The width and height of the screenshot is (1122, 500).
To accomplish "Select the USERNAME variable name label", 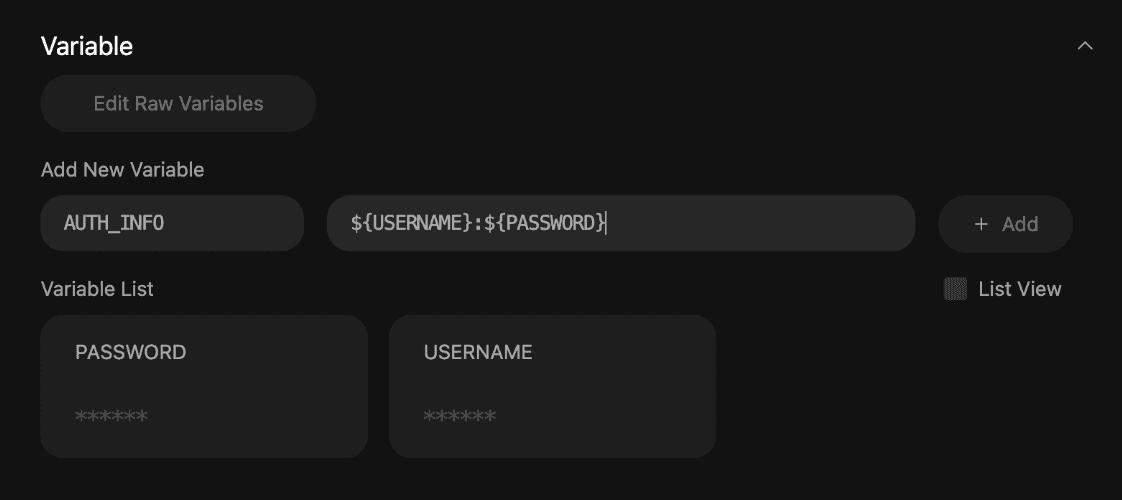I will [x=478, y=352].
